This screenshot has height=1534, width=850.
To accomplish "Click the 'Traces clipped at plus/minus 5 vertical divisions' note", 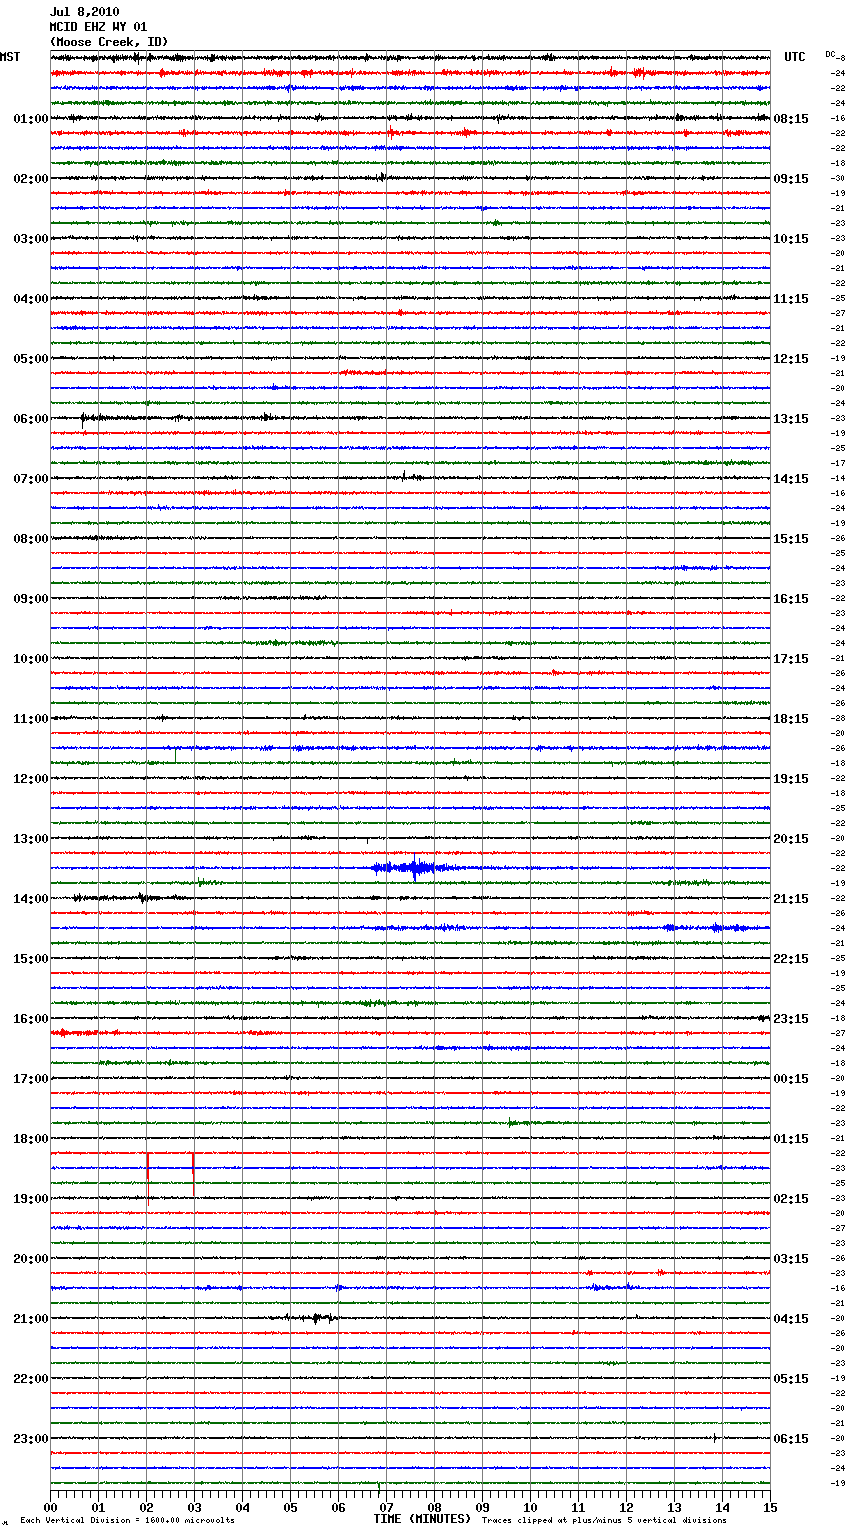I will [604, 1521].
